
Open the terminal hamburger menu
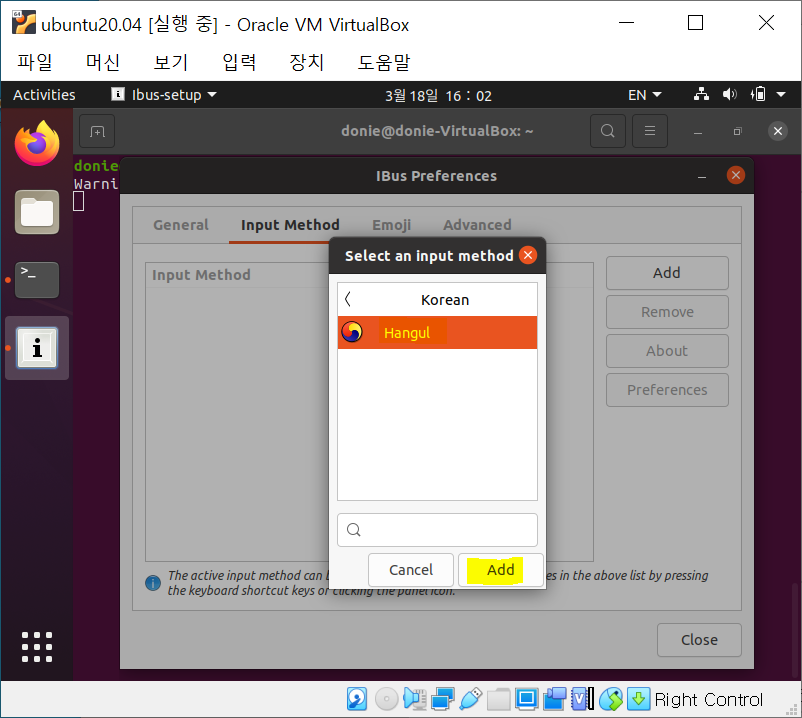click(x=650, y=131)
